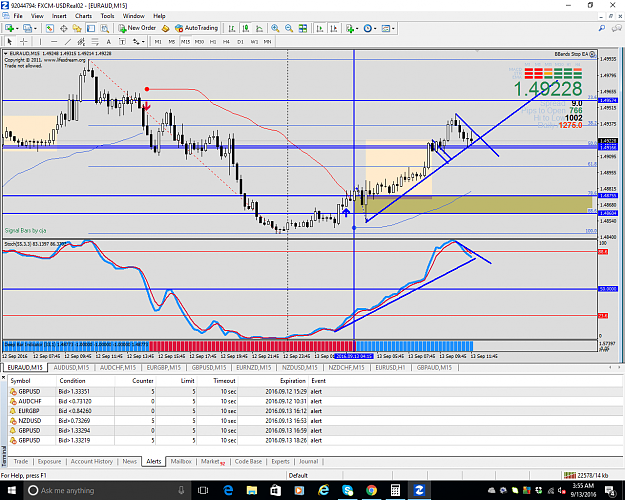The image size is (625, 500).
Task: Switch chart to M1 timeframe
Action: click(158, 41)
